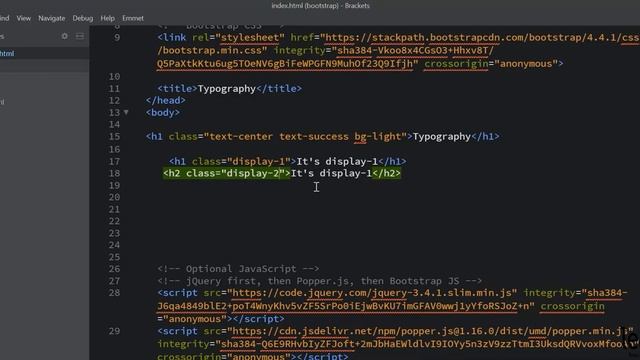Click line number 28 in the gutter

(114, 293)
